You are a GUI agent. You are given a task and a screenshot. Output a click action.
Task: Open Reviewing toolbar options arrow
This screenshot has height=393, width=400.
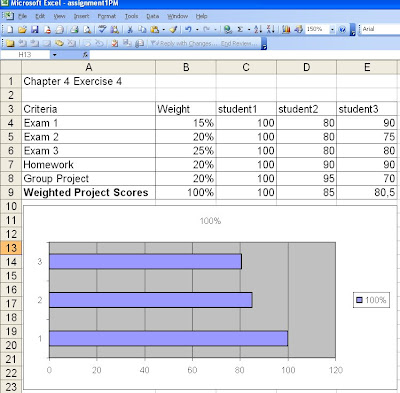point(264,43)
